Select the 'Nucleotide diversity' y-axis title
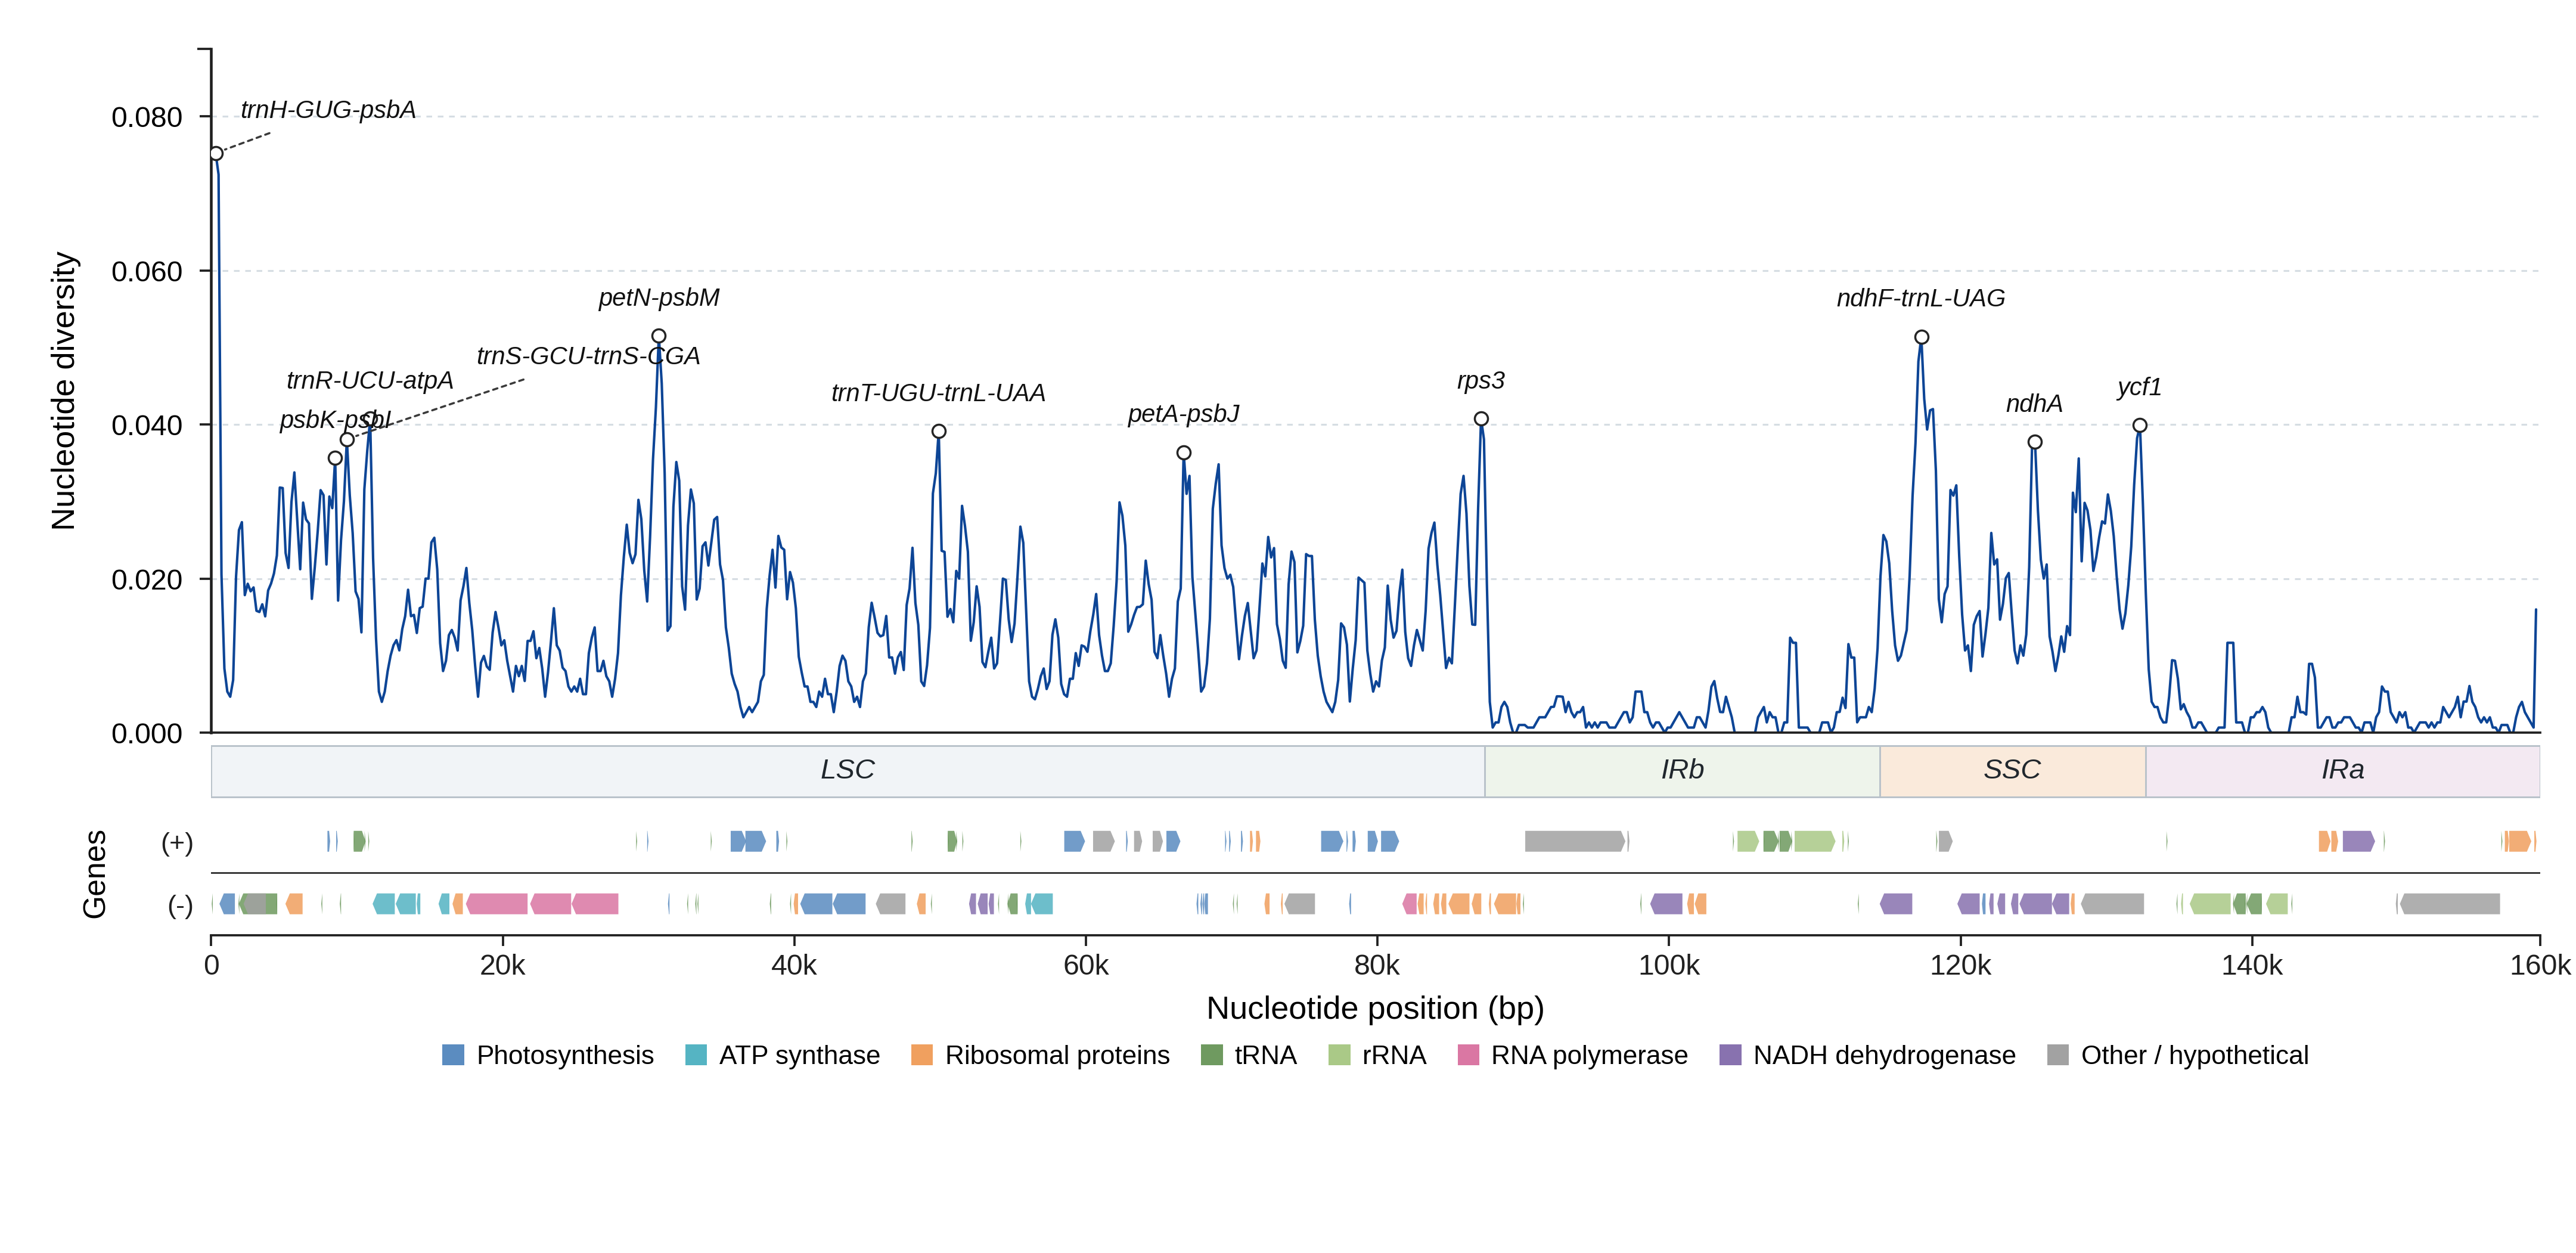The width and height of the screenshot is (2576, 1253). pyautogui.click(x=64, y=391)
